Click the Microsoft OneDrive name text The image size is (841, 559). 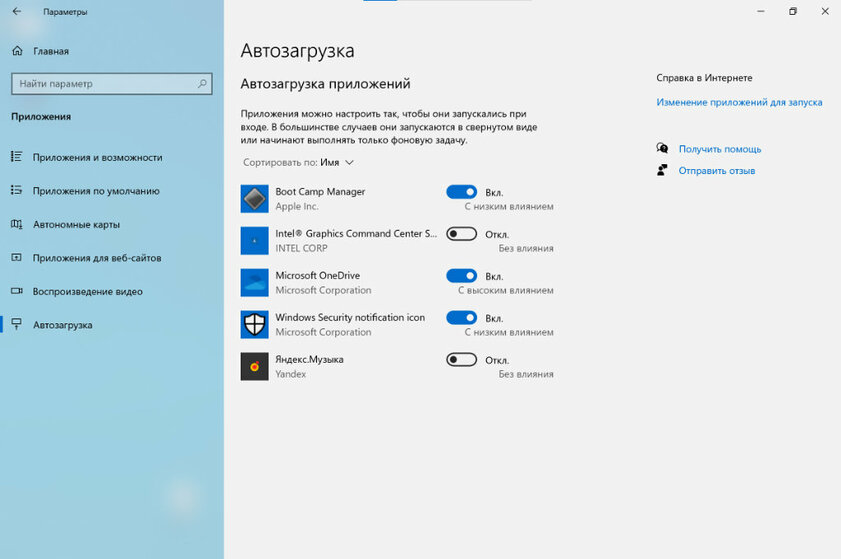[318, 275]
